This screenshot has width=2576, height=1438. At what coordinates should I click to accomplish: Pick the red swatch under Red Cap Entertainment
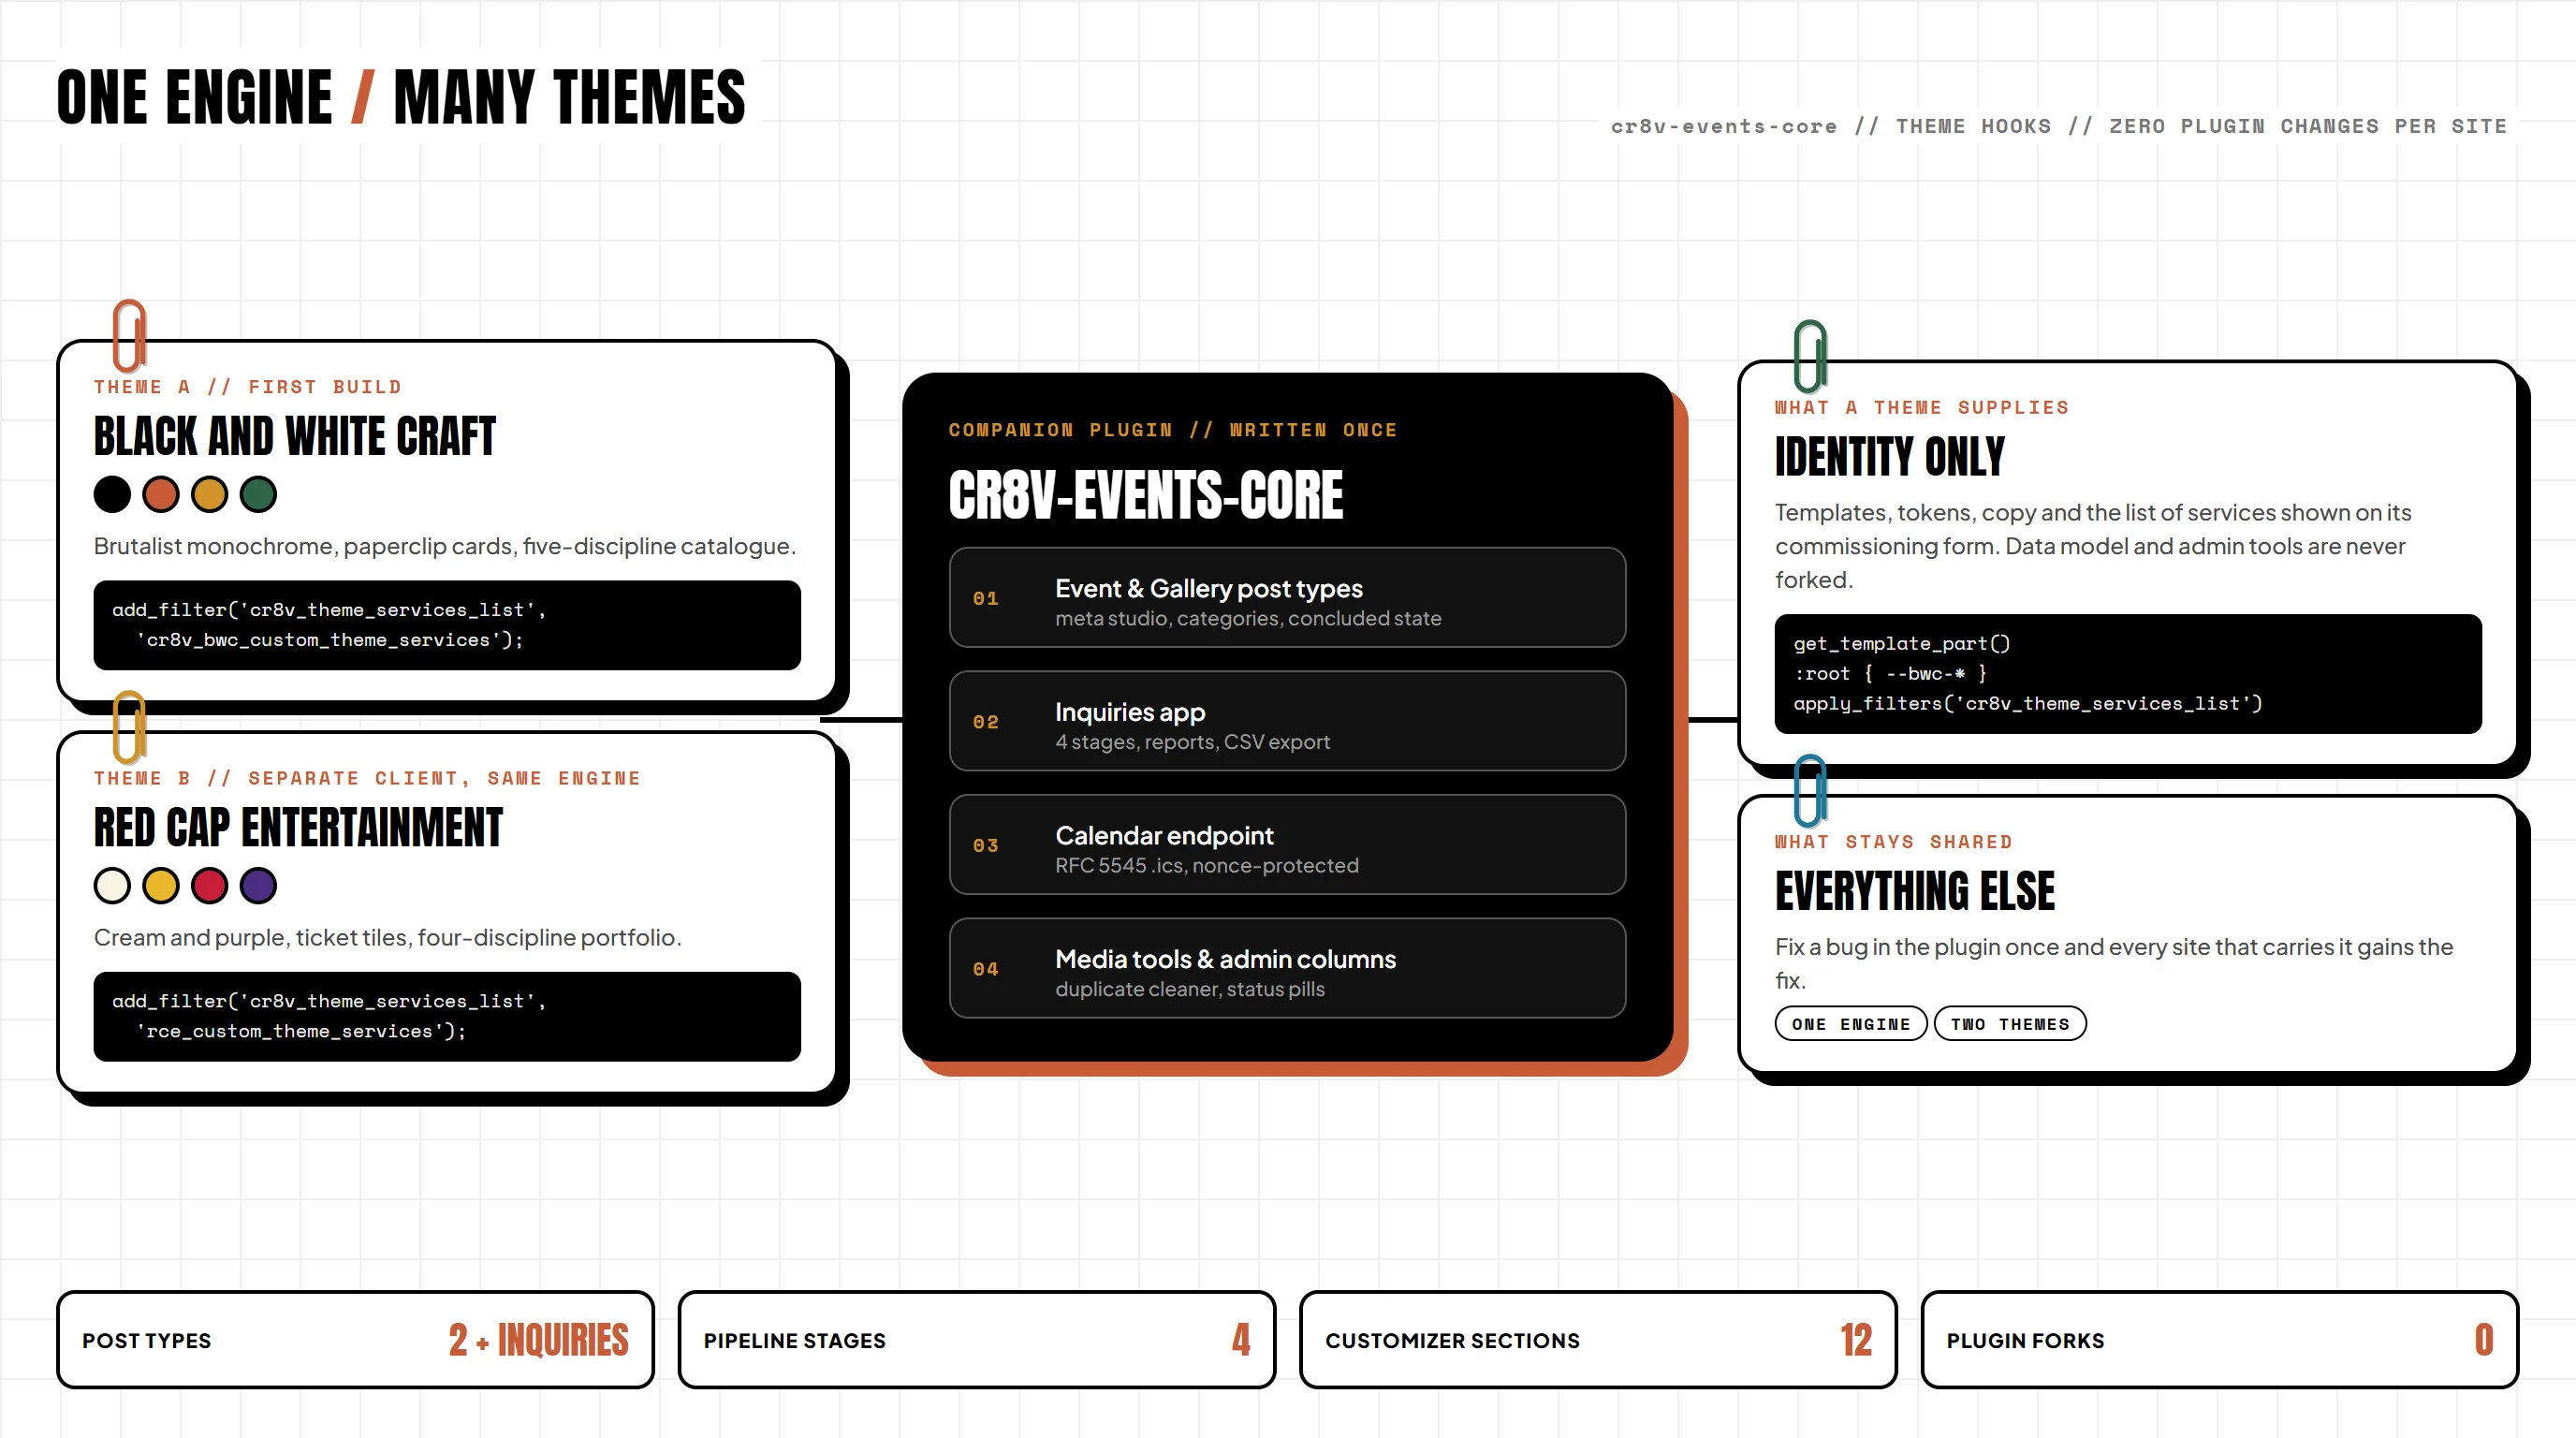pyautogui.click(x=210, y=885)
